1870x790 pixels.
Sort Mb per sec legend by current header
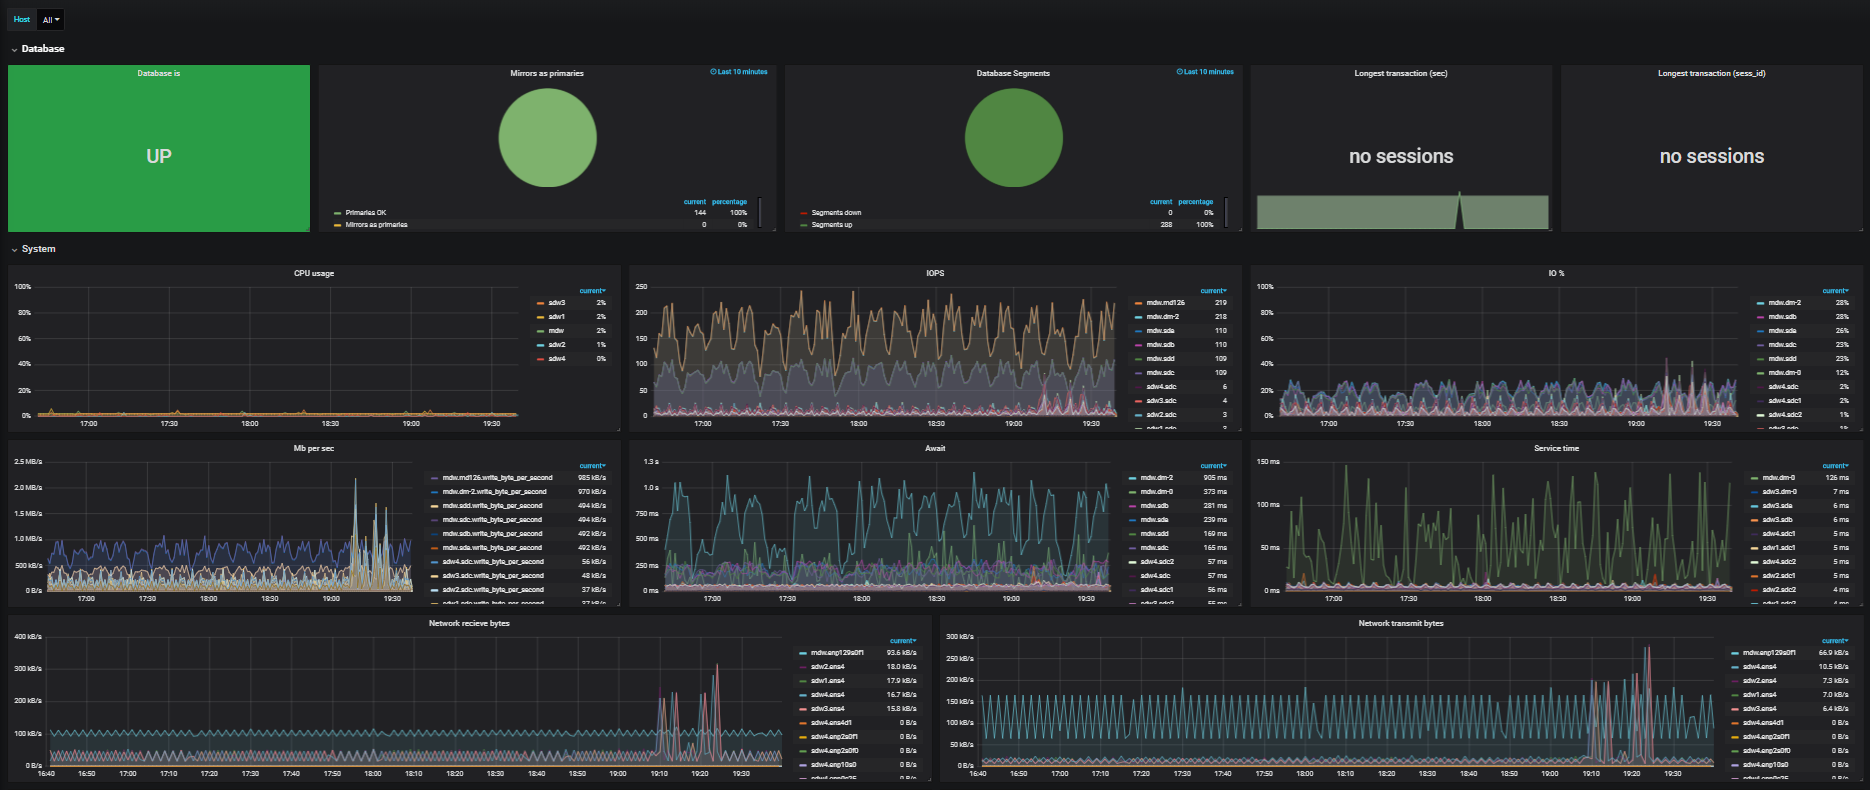[592, 466]
